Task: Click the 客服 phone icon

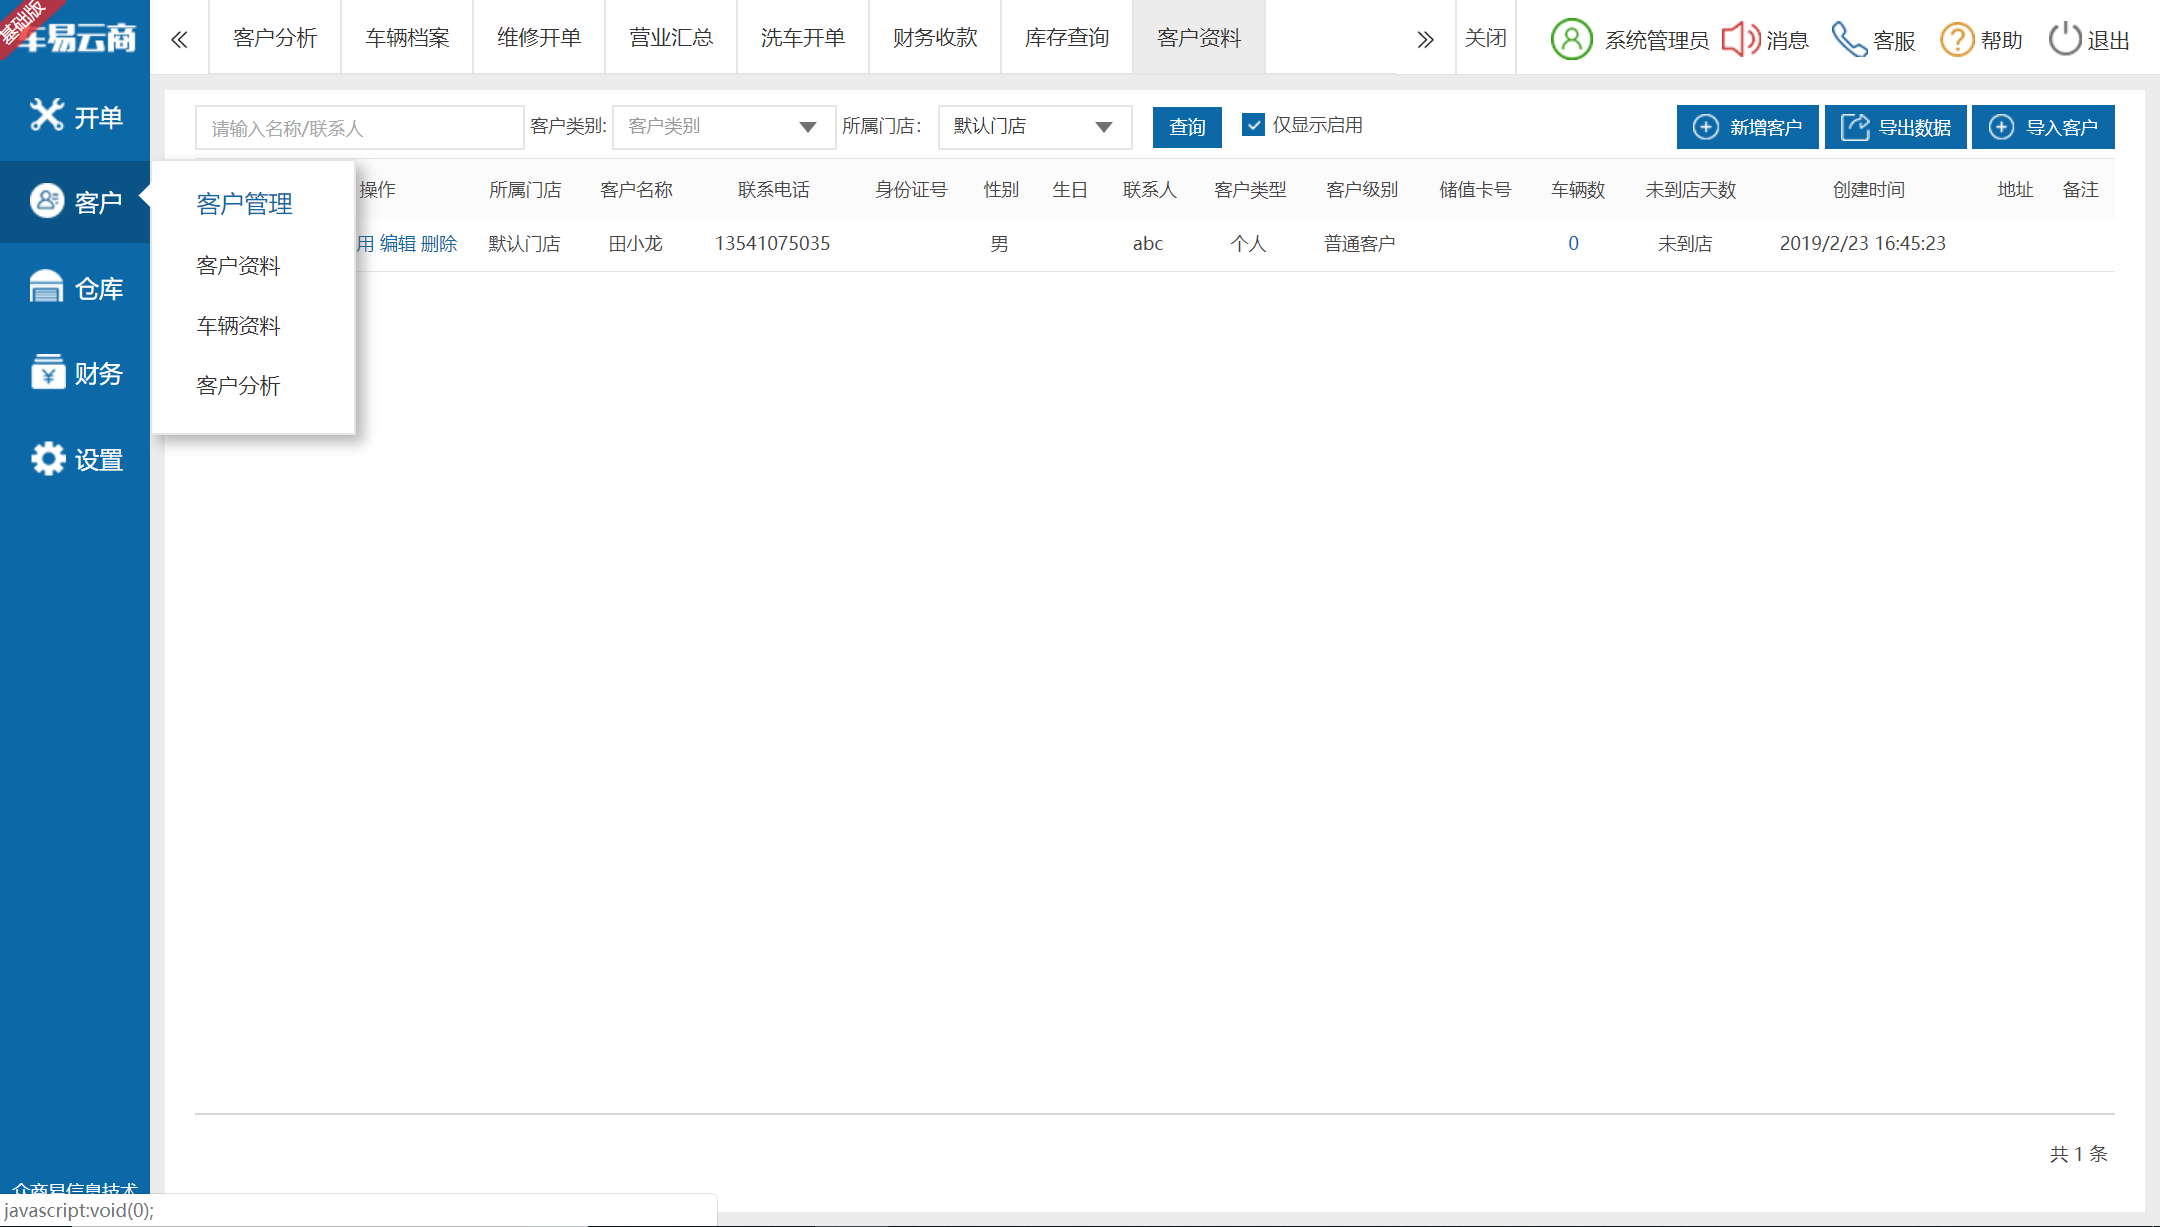Action: [x=1849, y=40]
